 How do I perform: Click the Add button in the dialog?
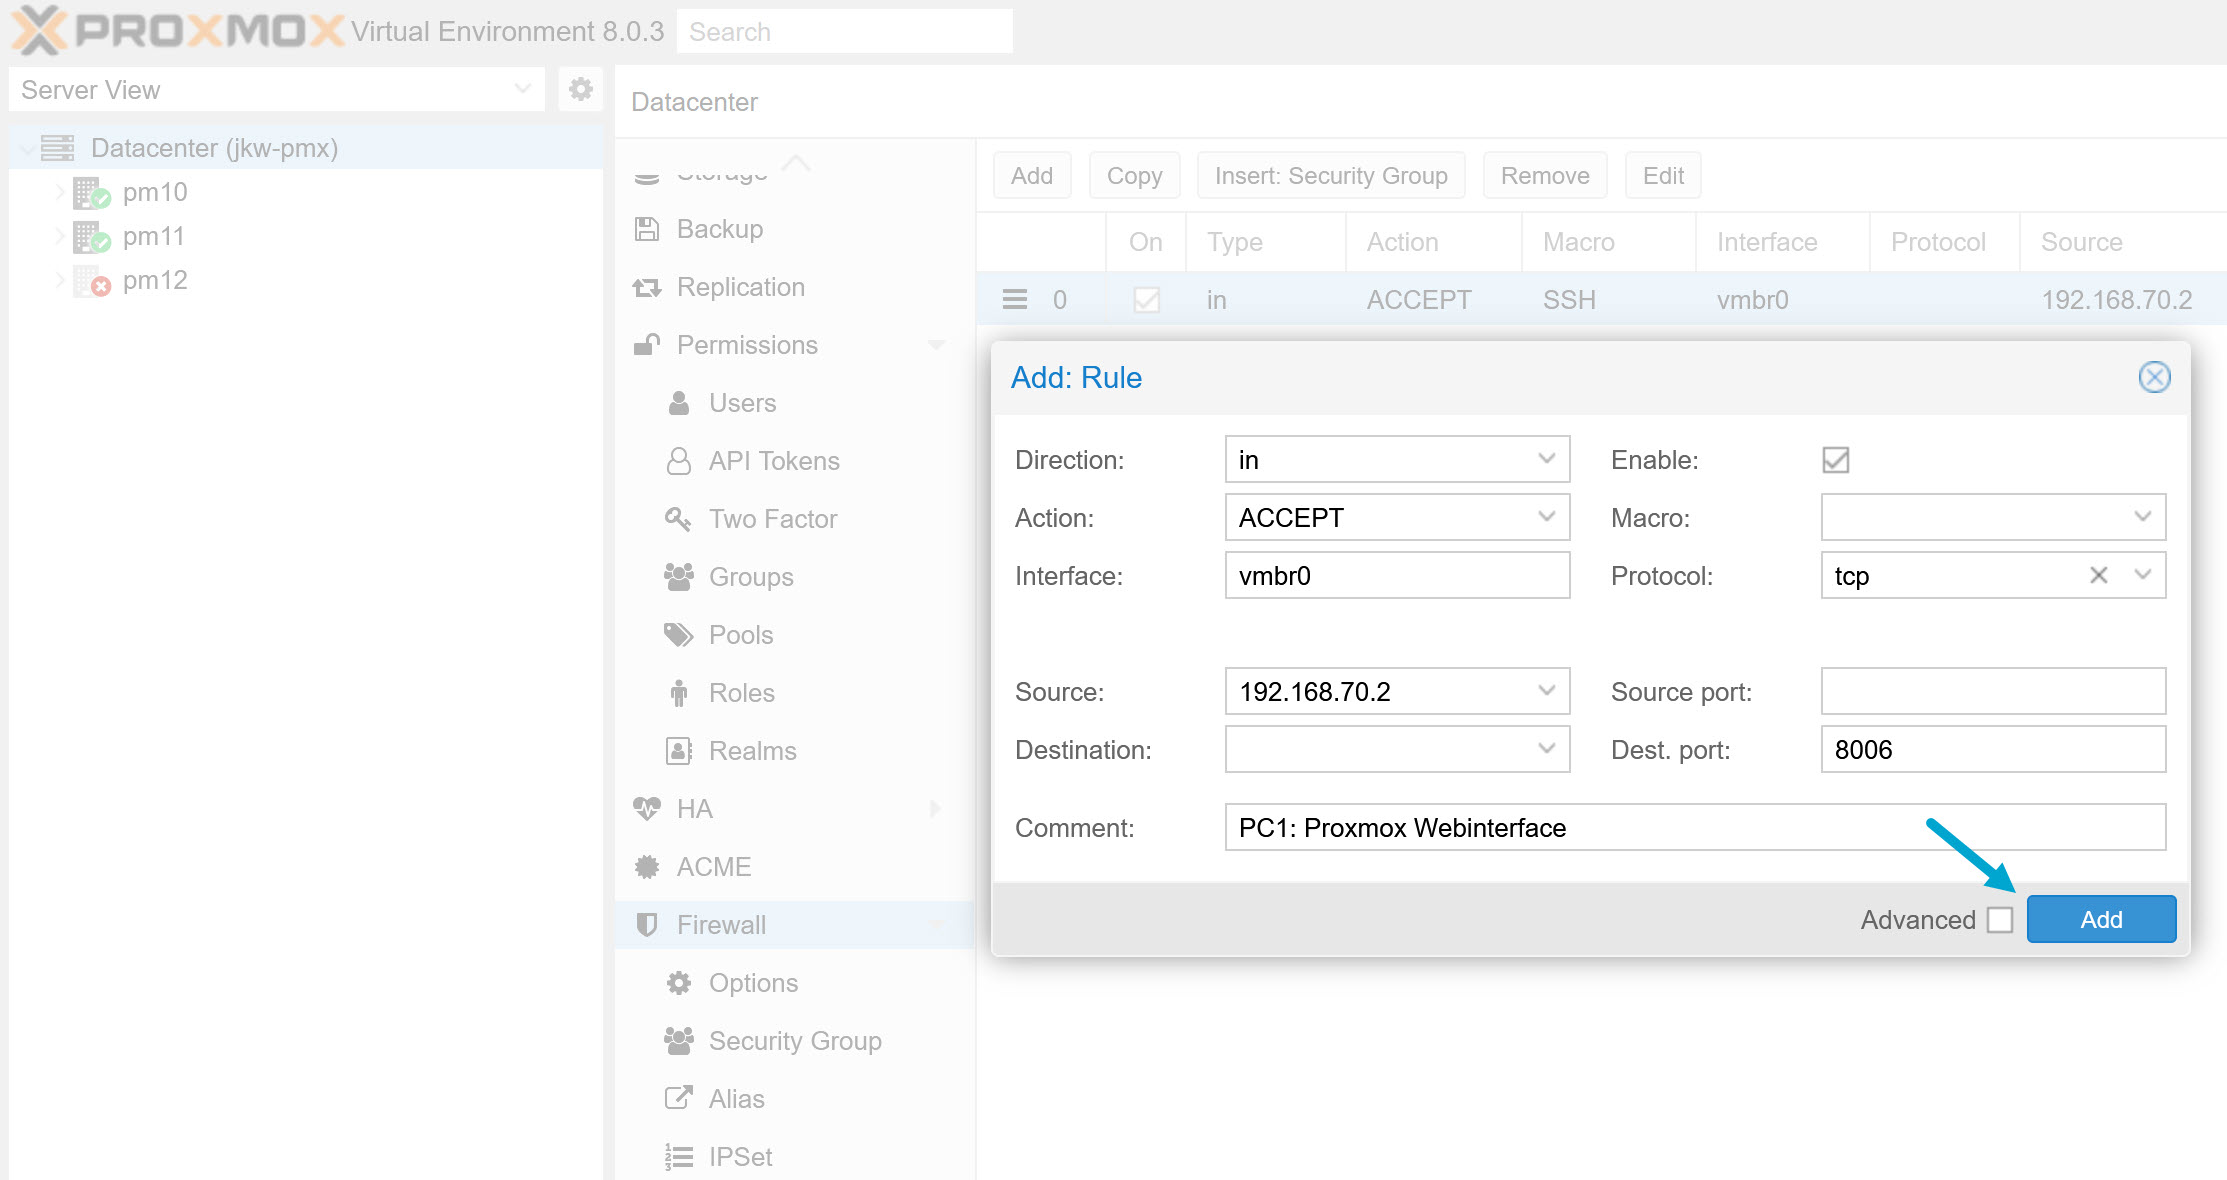(x=2100, y=919)
